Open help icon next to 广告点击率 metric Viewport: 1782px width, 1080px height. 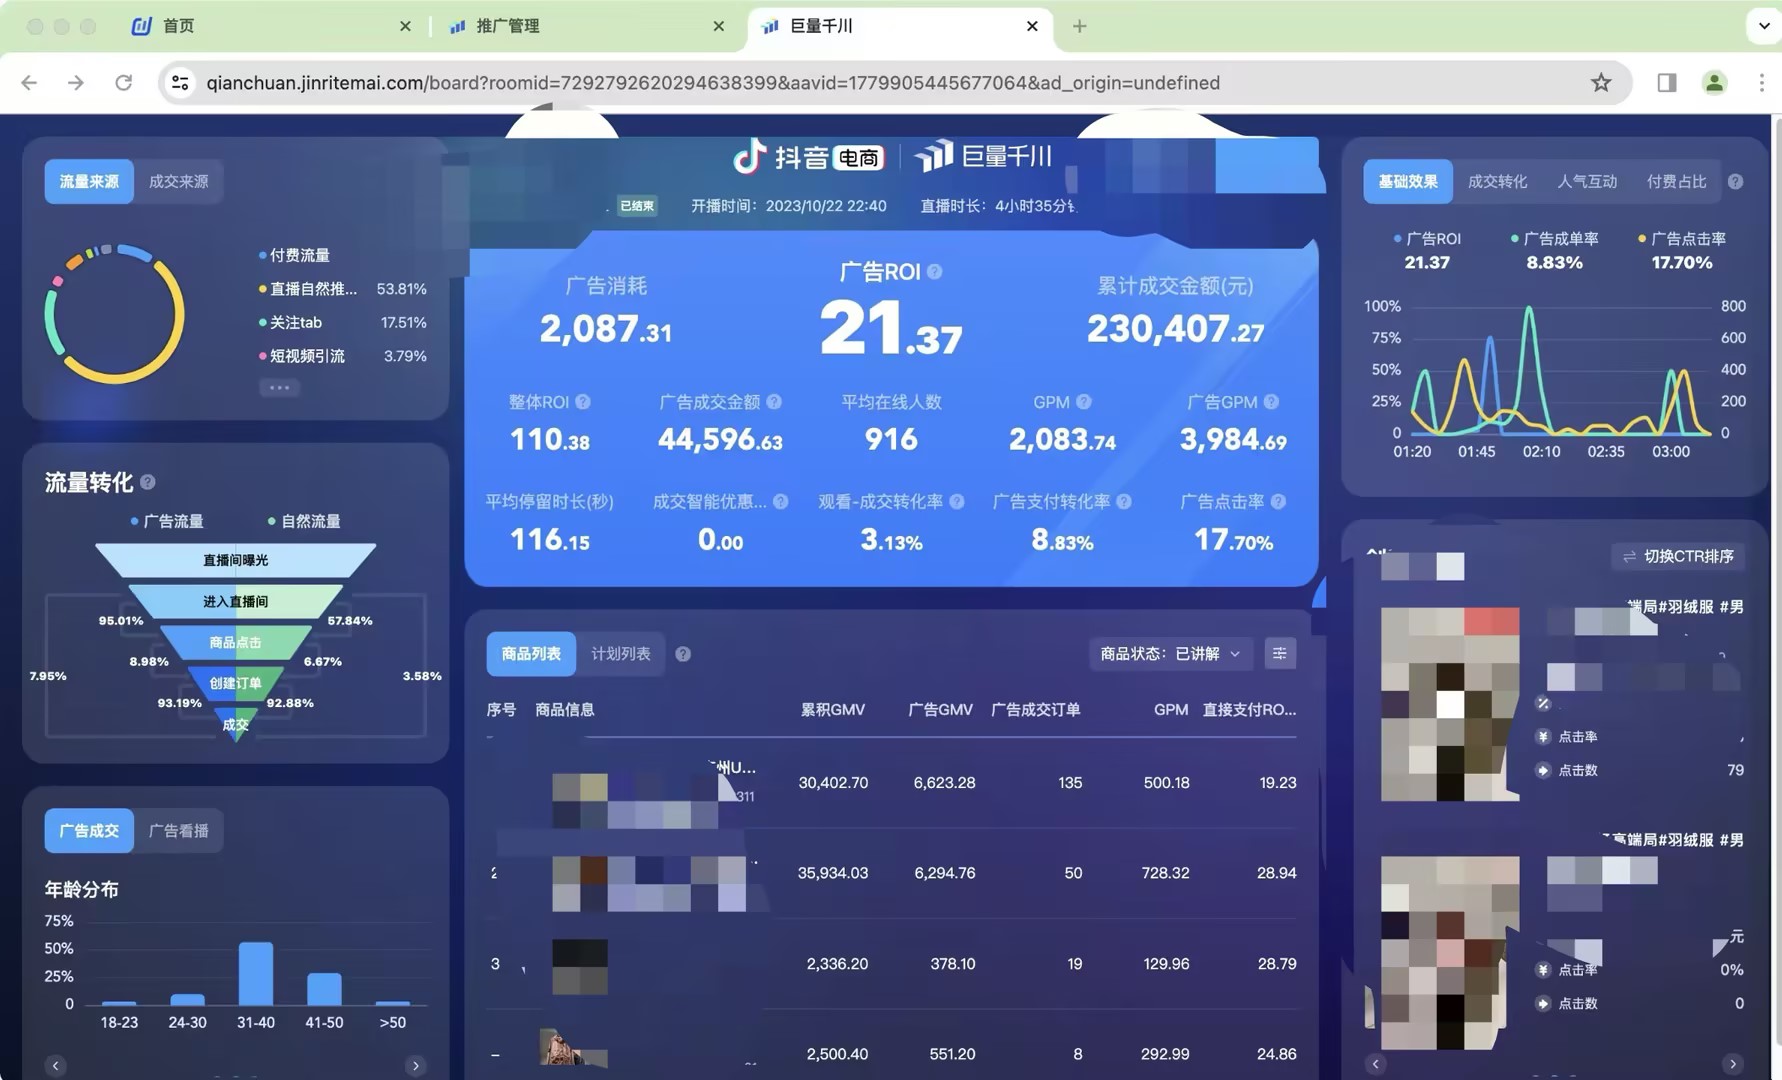[x=1278, y=502]
